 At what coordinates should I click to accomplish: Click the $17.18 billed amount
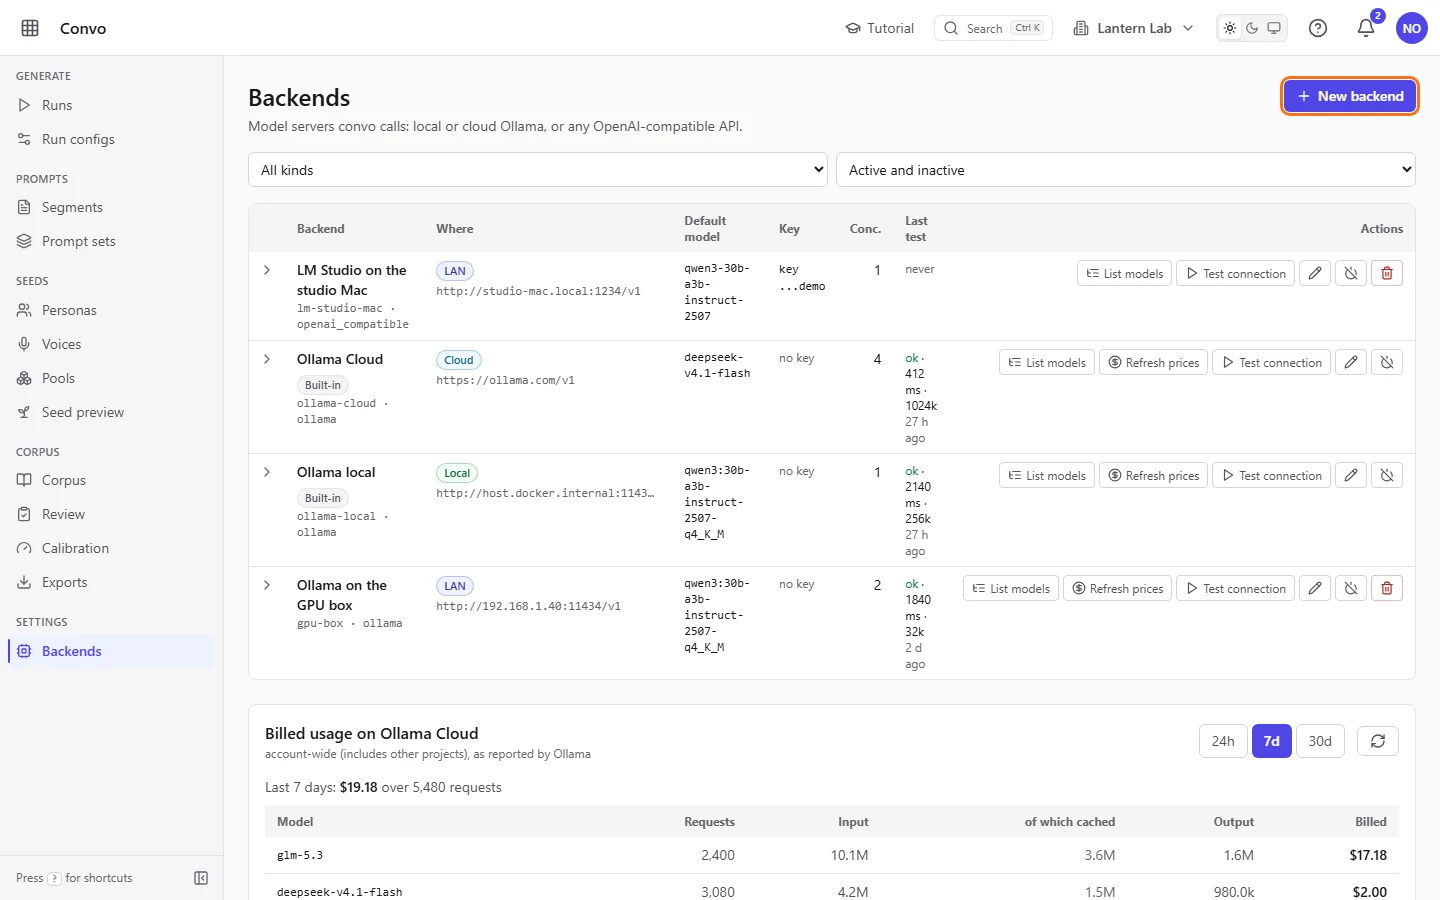pyautogui.click(x=1368, y=855)
